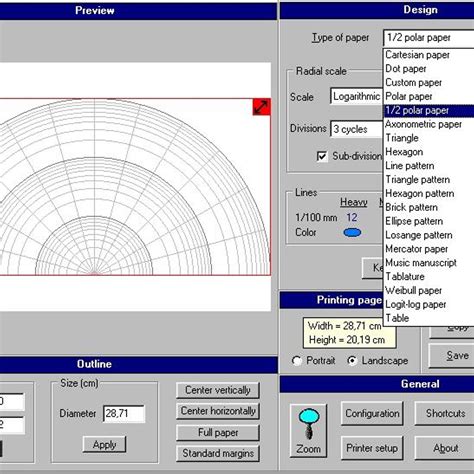The image size is (474, 474).
Task: Click Center horizontally button
Action: 218,411
